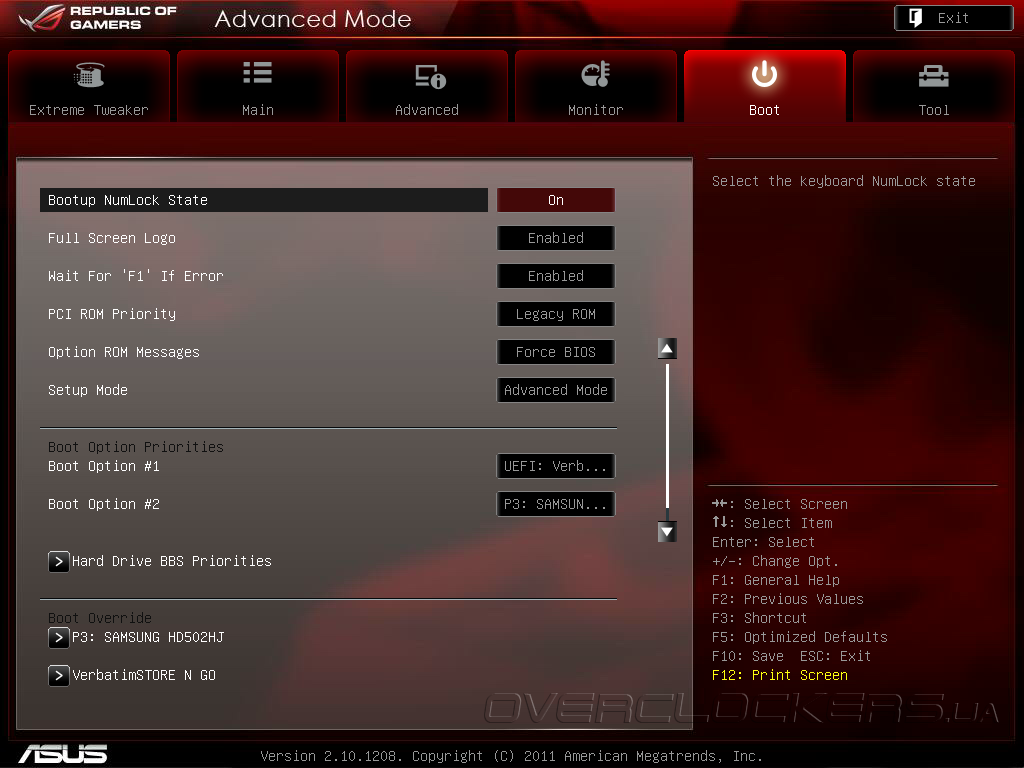Click scrollbar up arrow

[667, 349]
